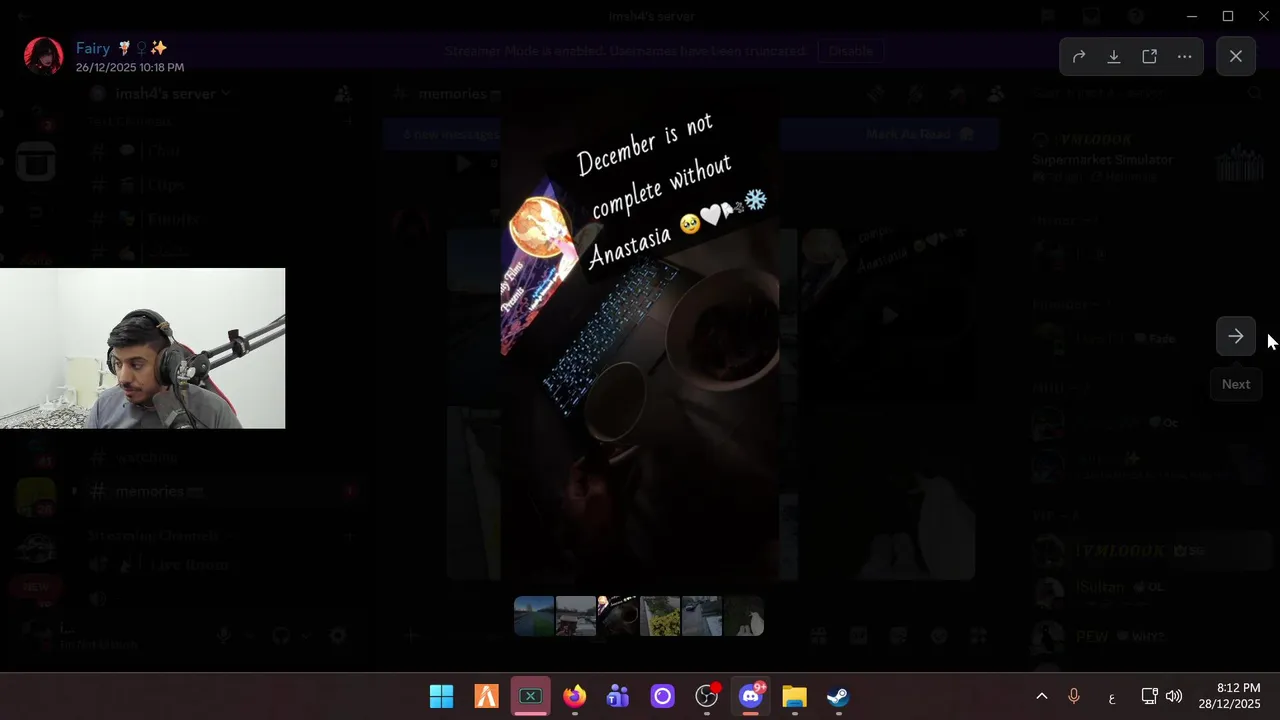Select the white bird dark thumbnail
1280x720 pixels.
click(744, 616)
